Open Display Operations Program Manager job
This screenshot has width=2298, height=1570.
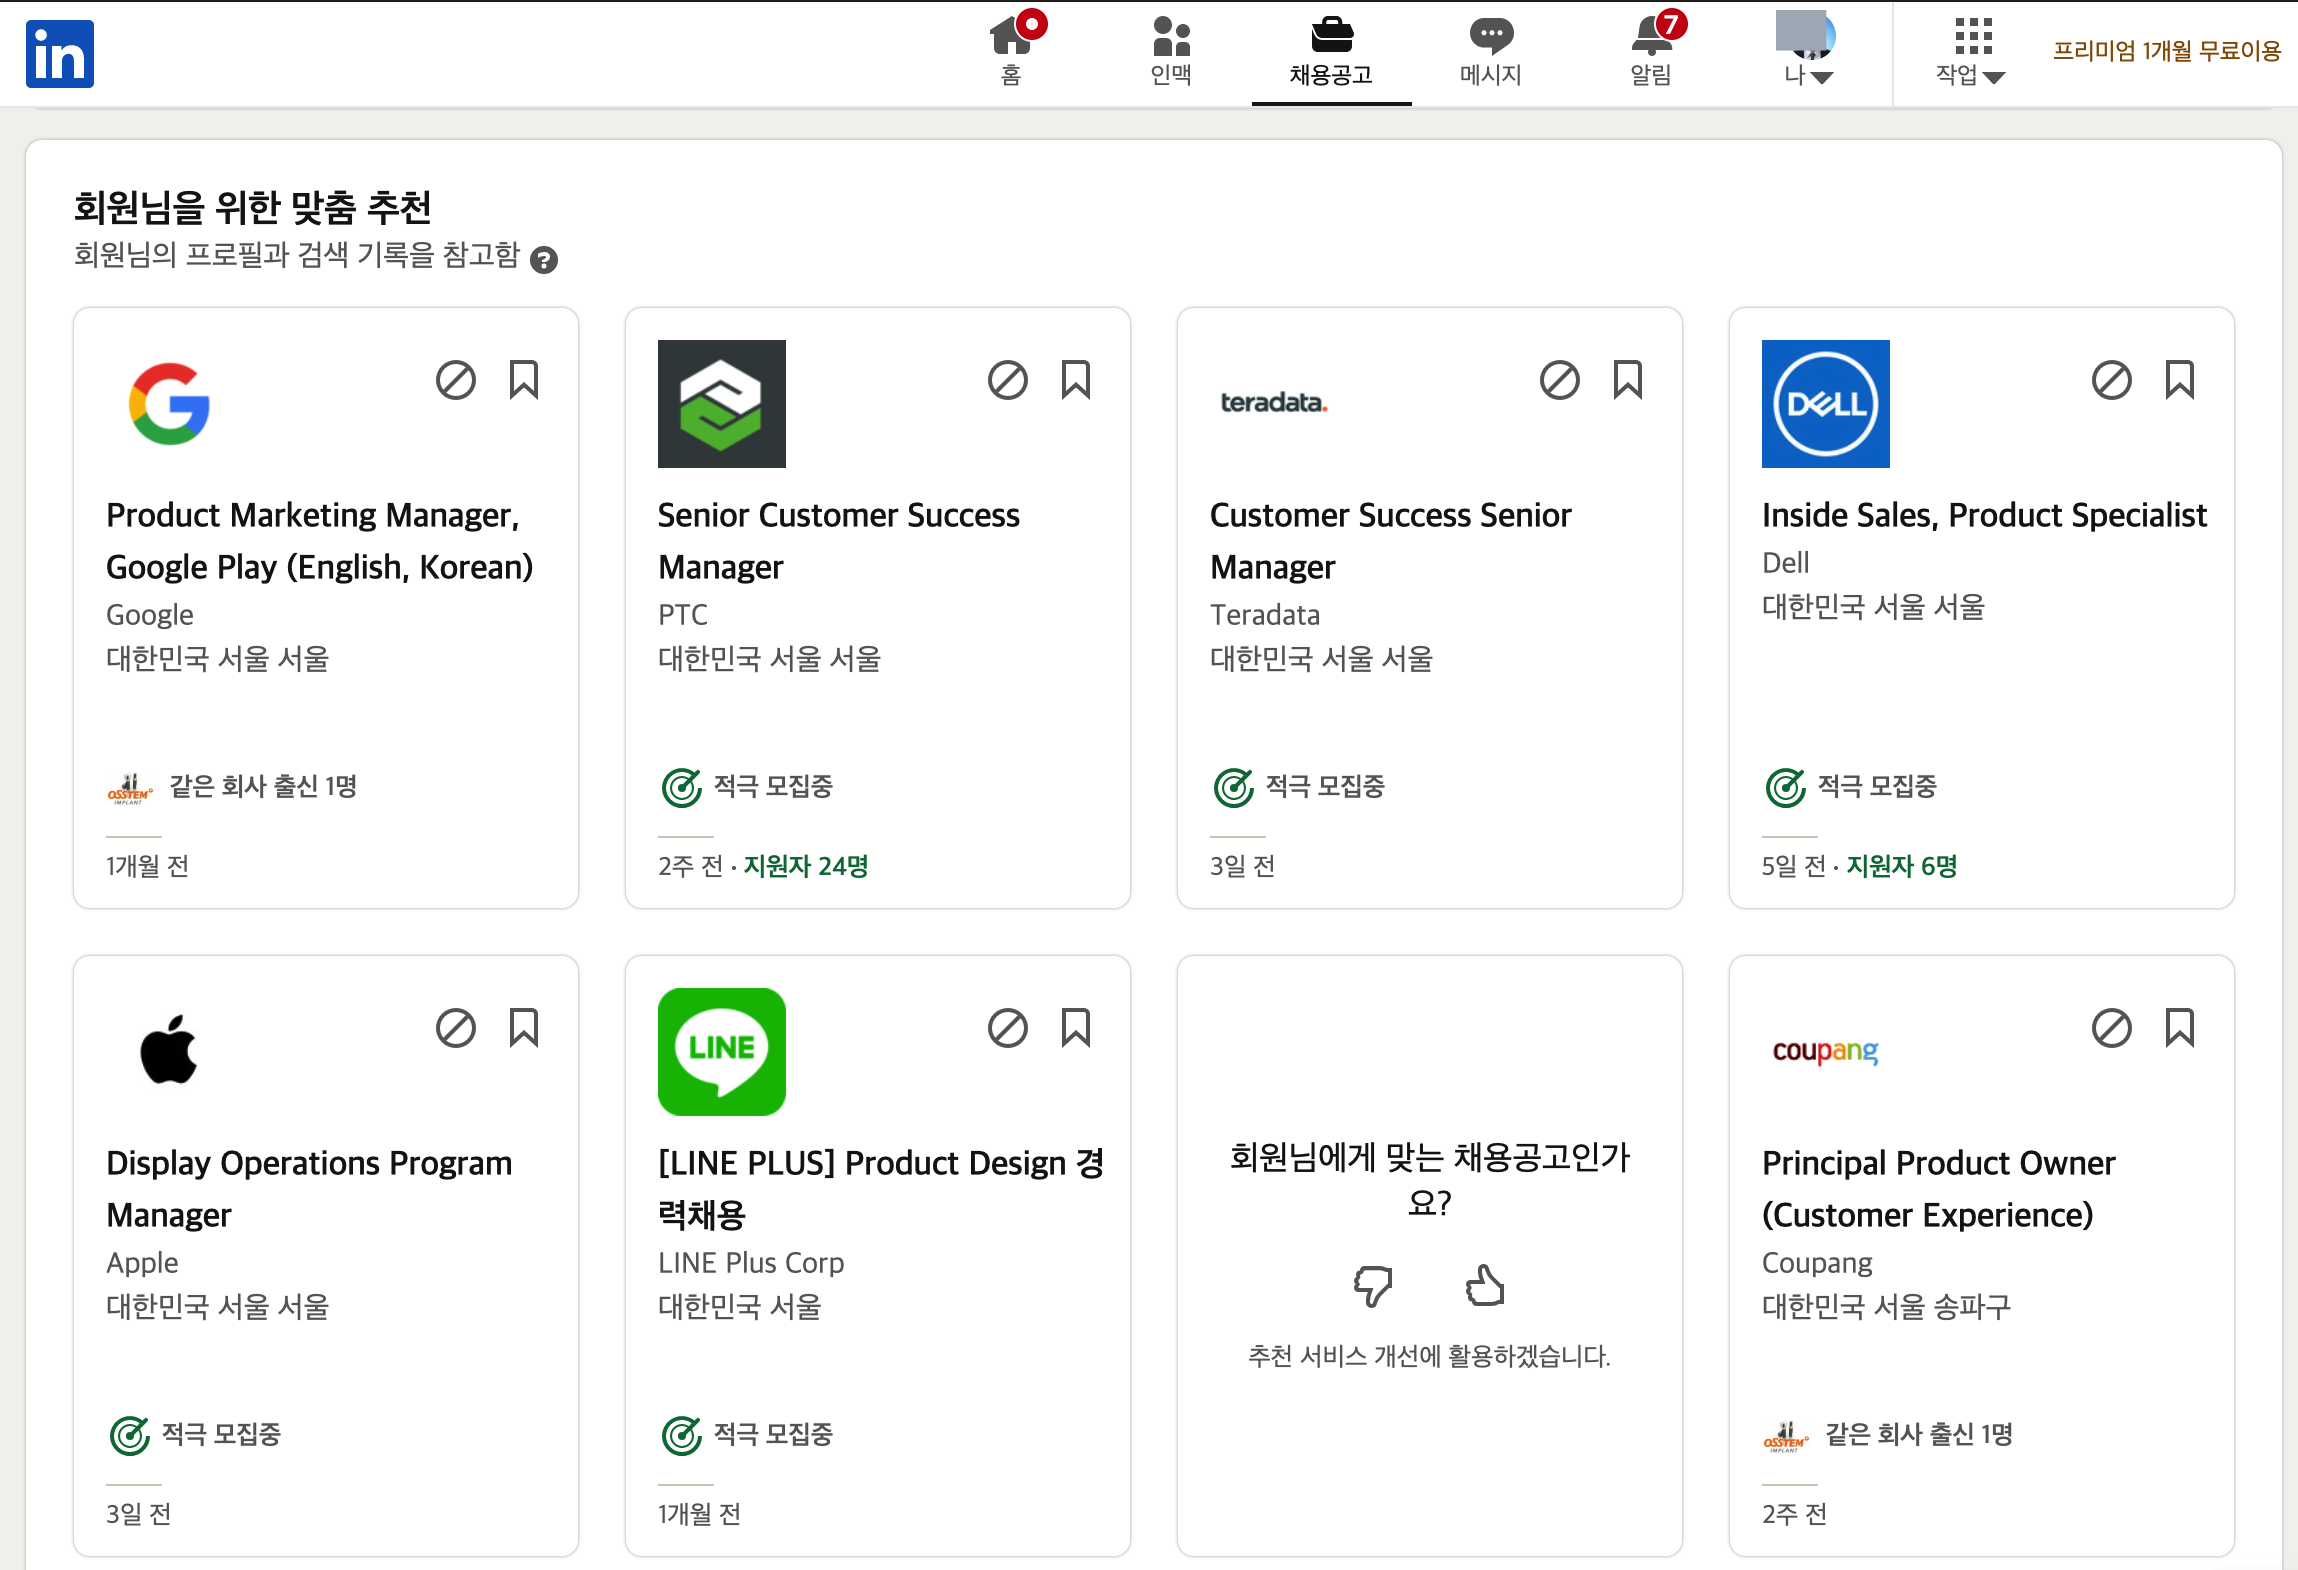coord(309,1189)
